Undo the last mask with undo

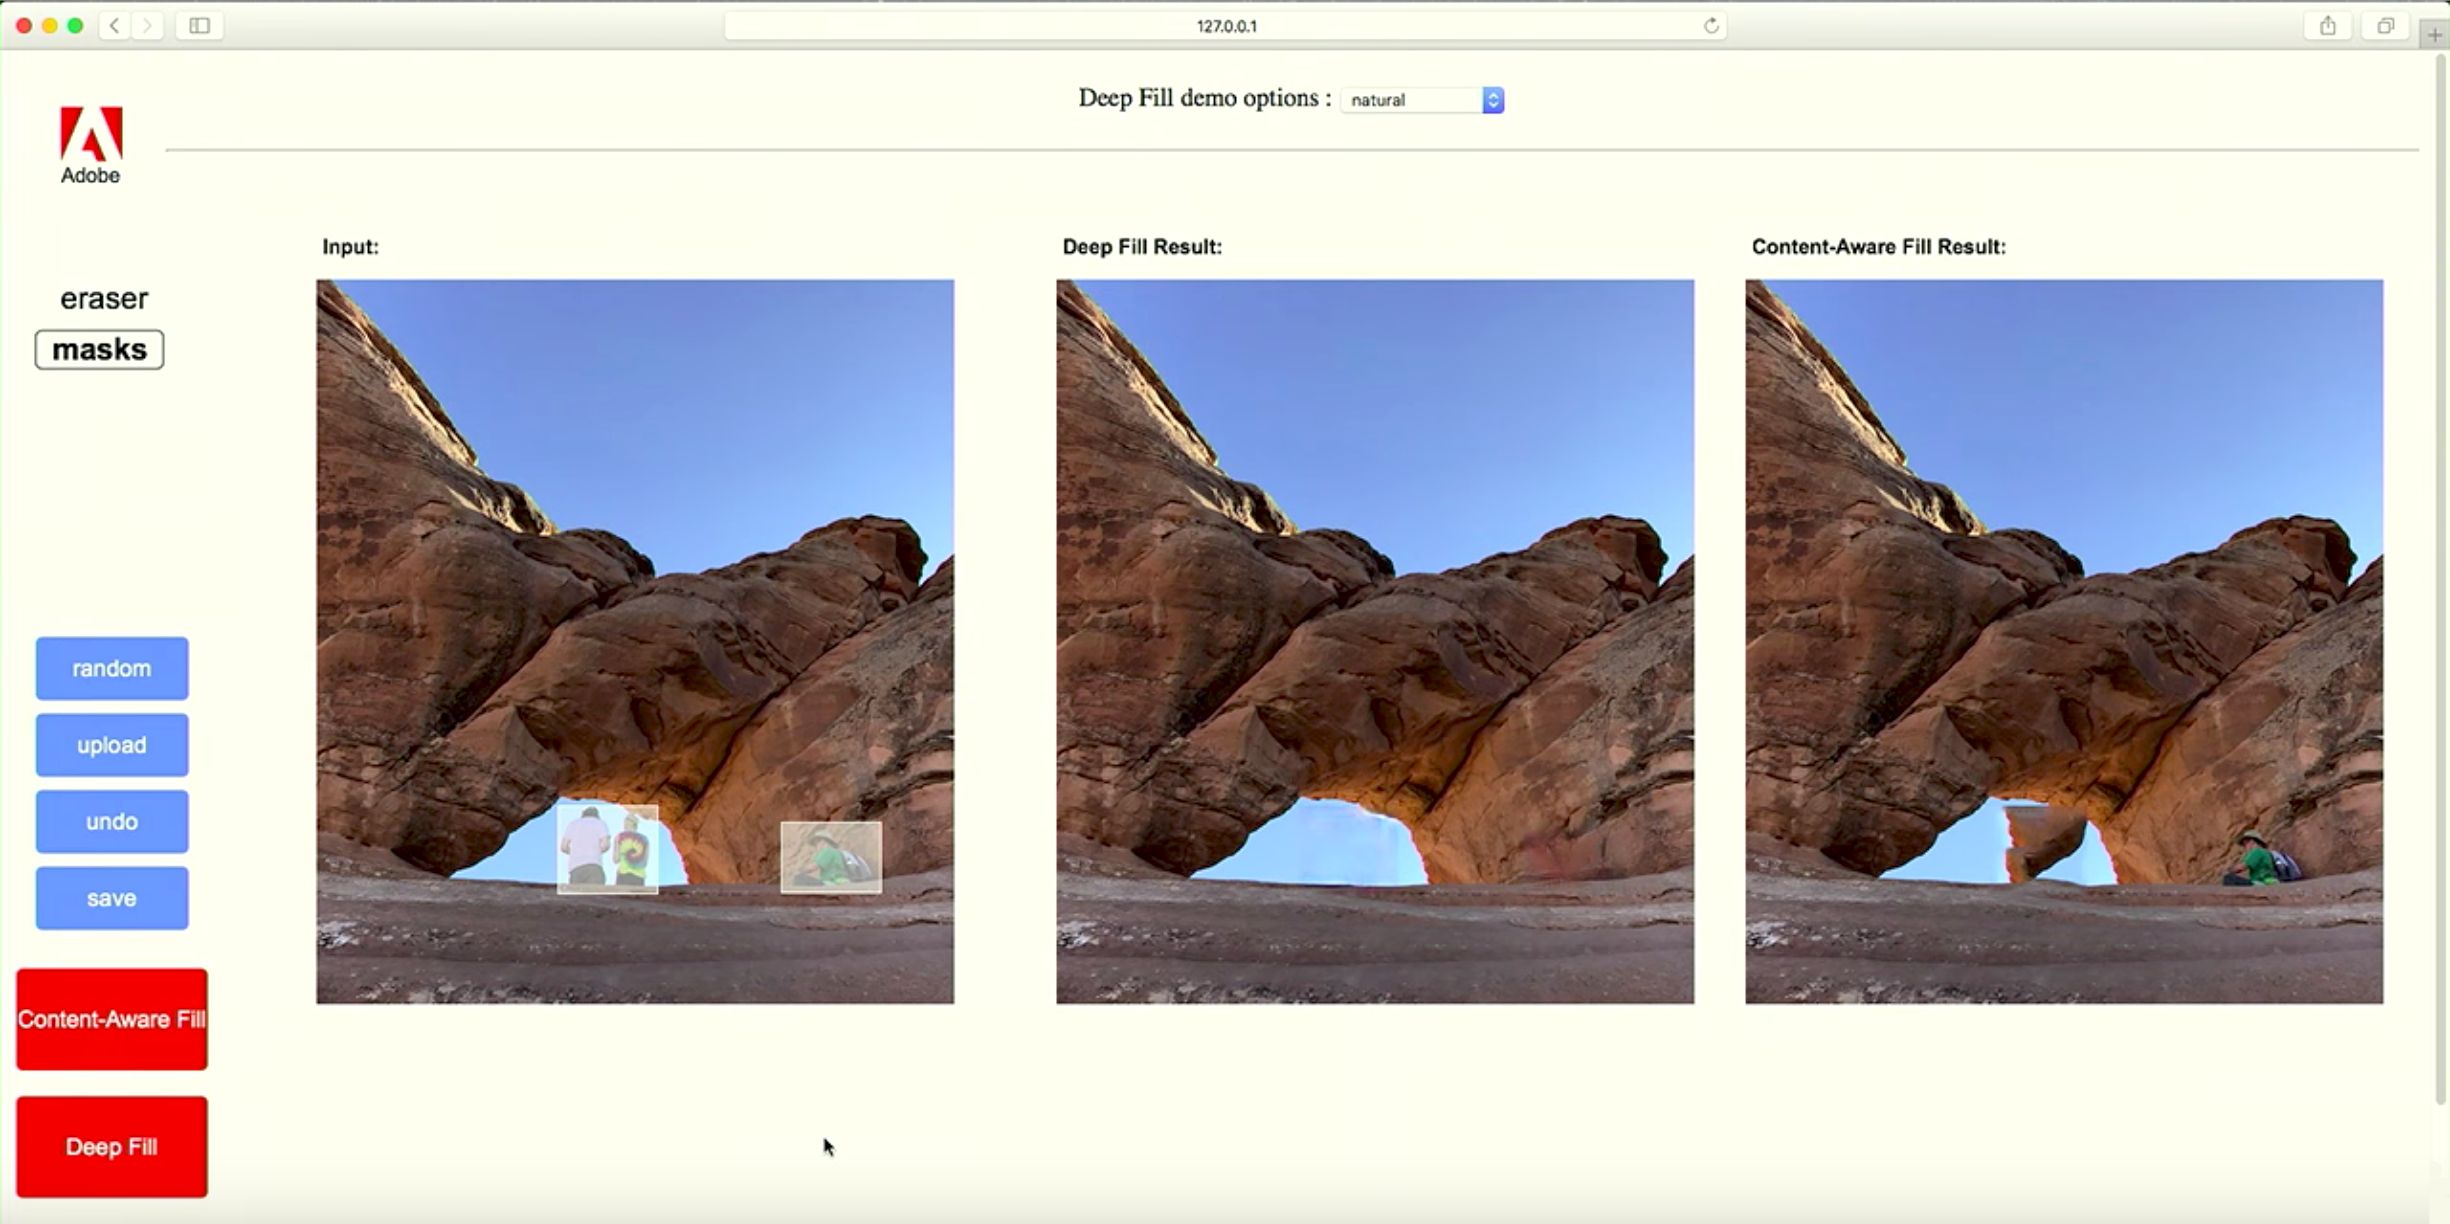click(x=112, y=822)
